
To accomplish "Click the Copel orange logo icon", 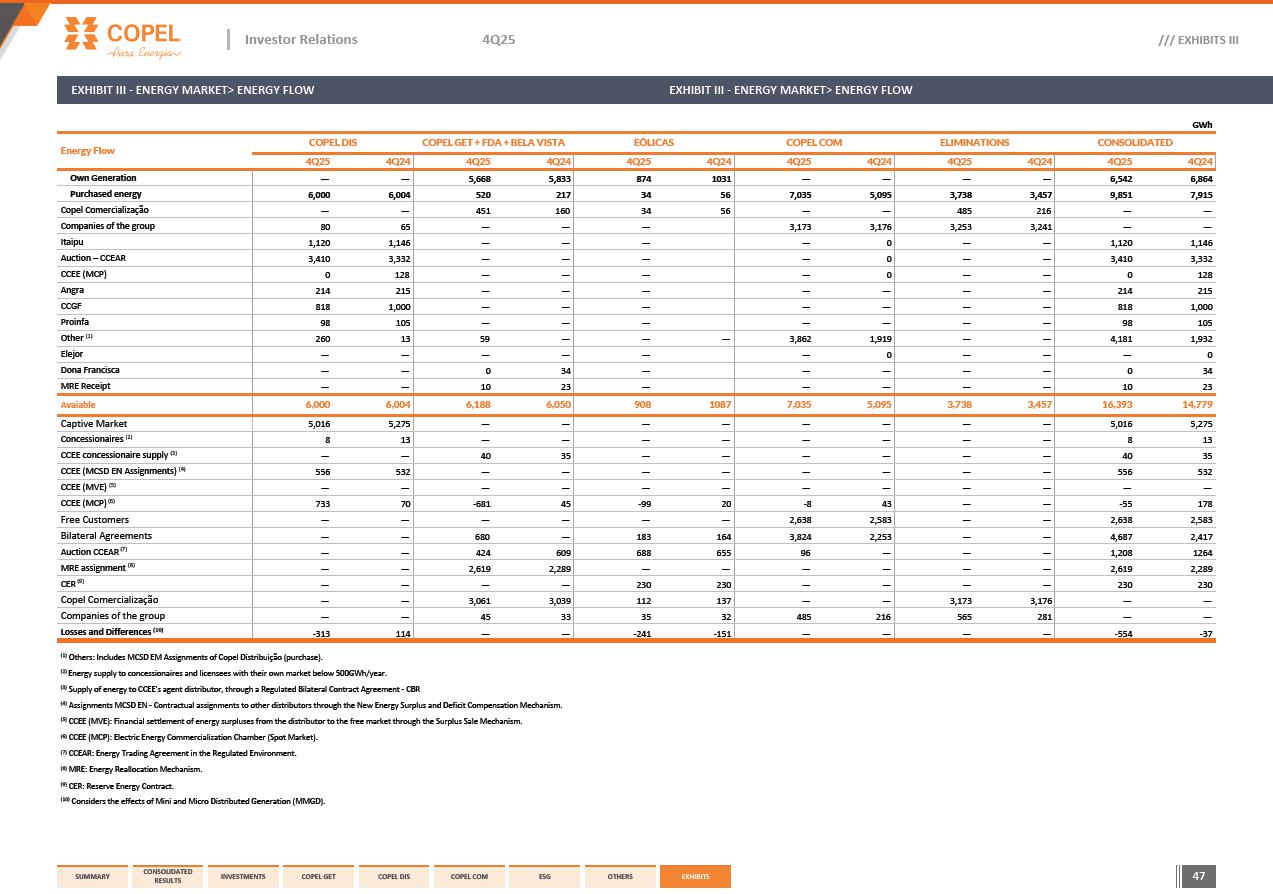I will pos(84,33).
